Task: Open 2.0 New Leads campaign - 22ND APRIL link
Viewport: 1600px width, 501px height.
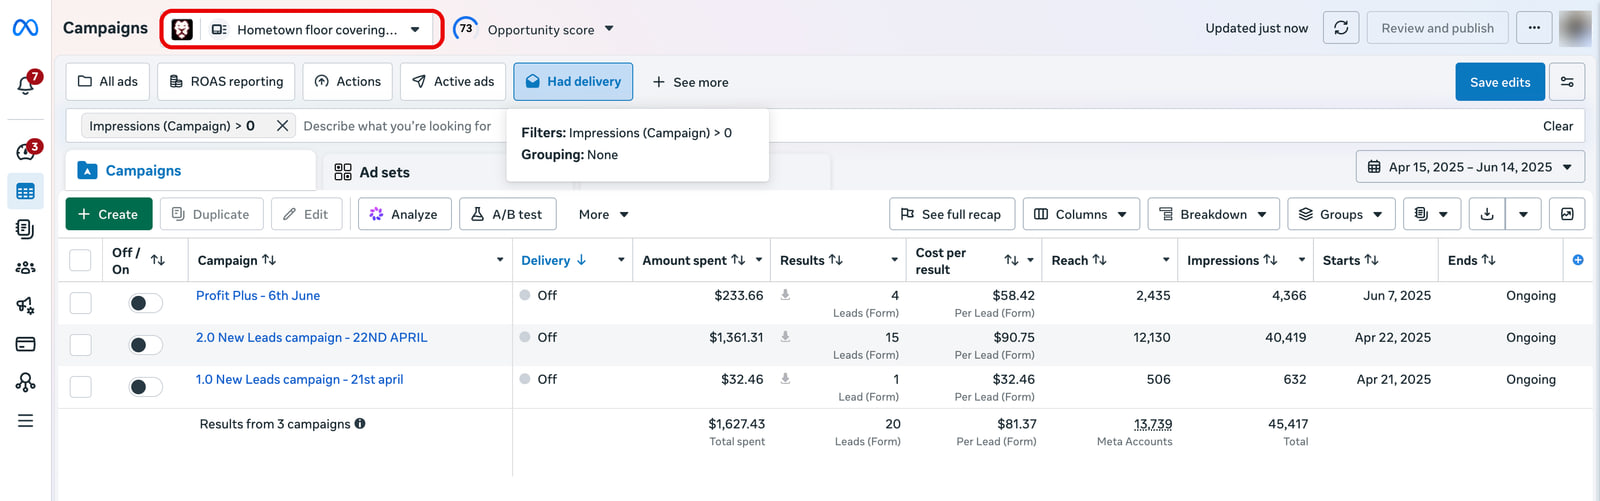Action: 311,337
